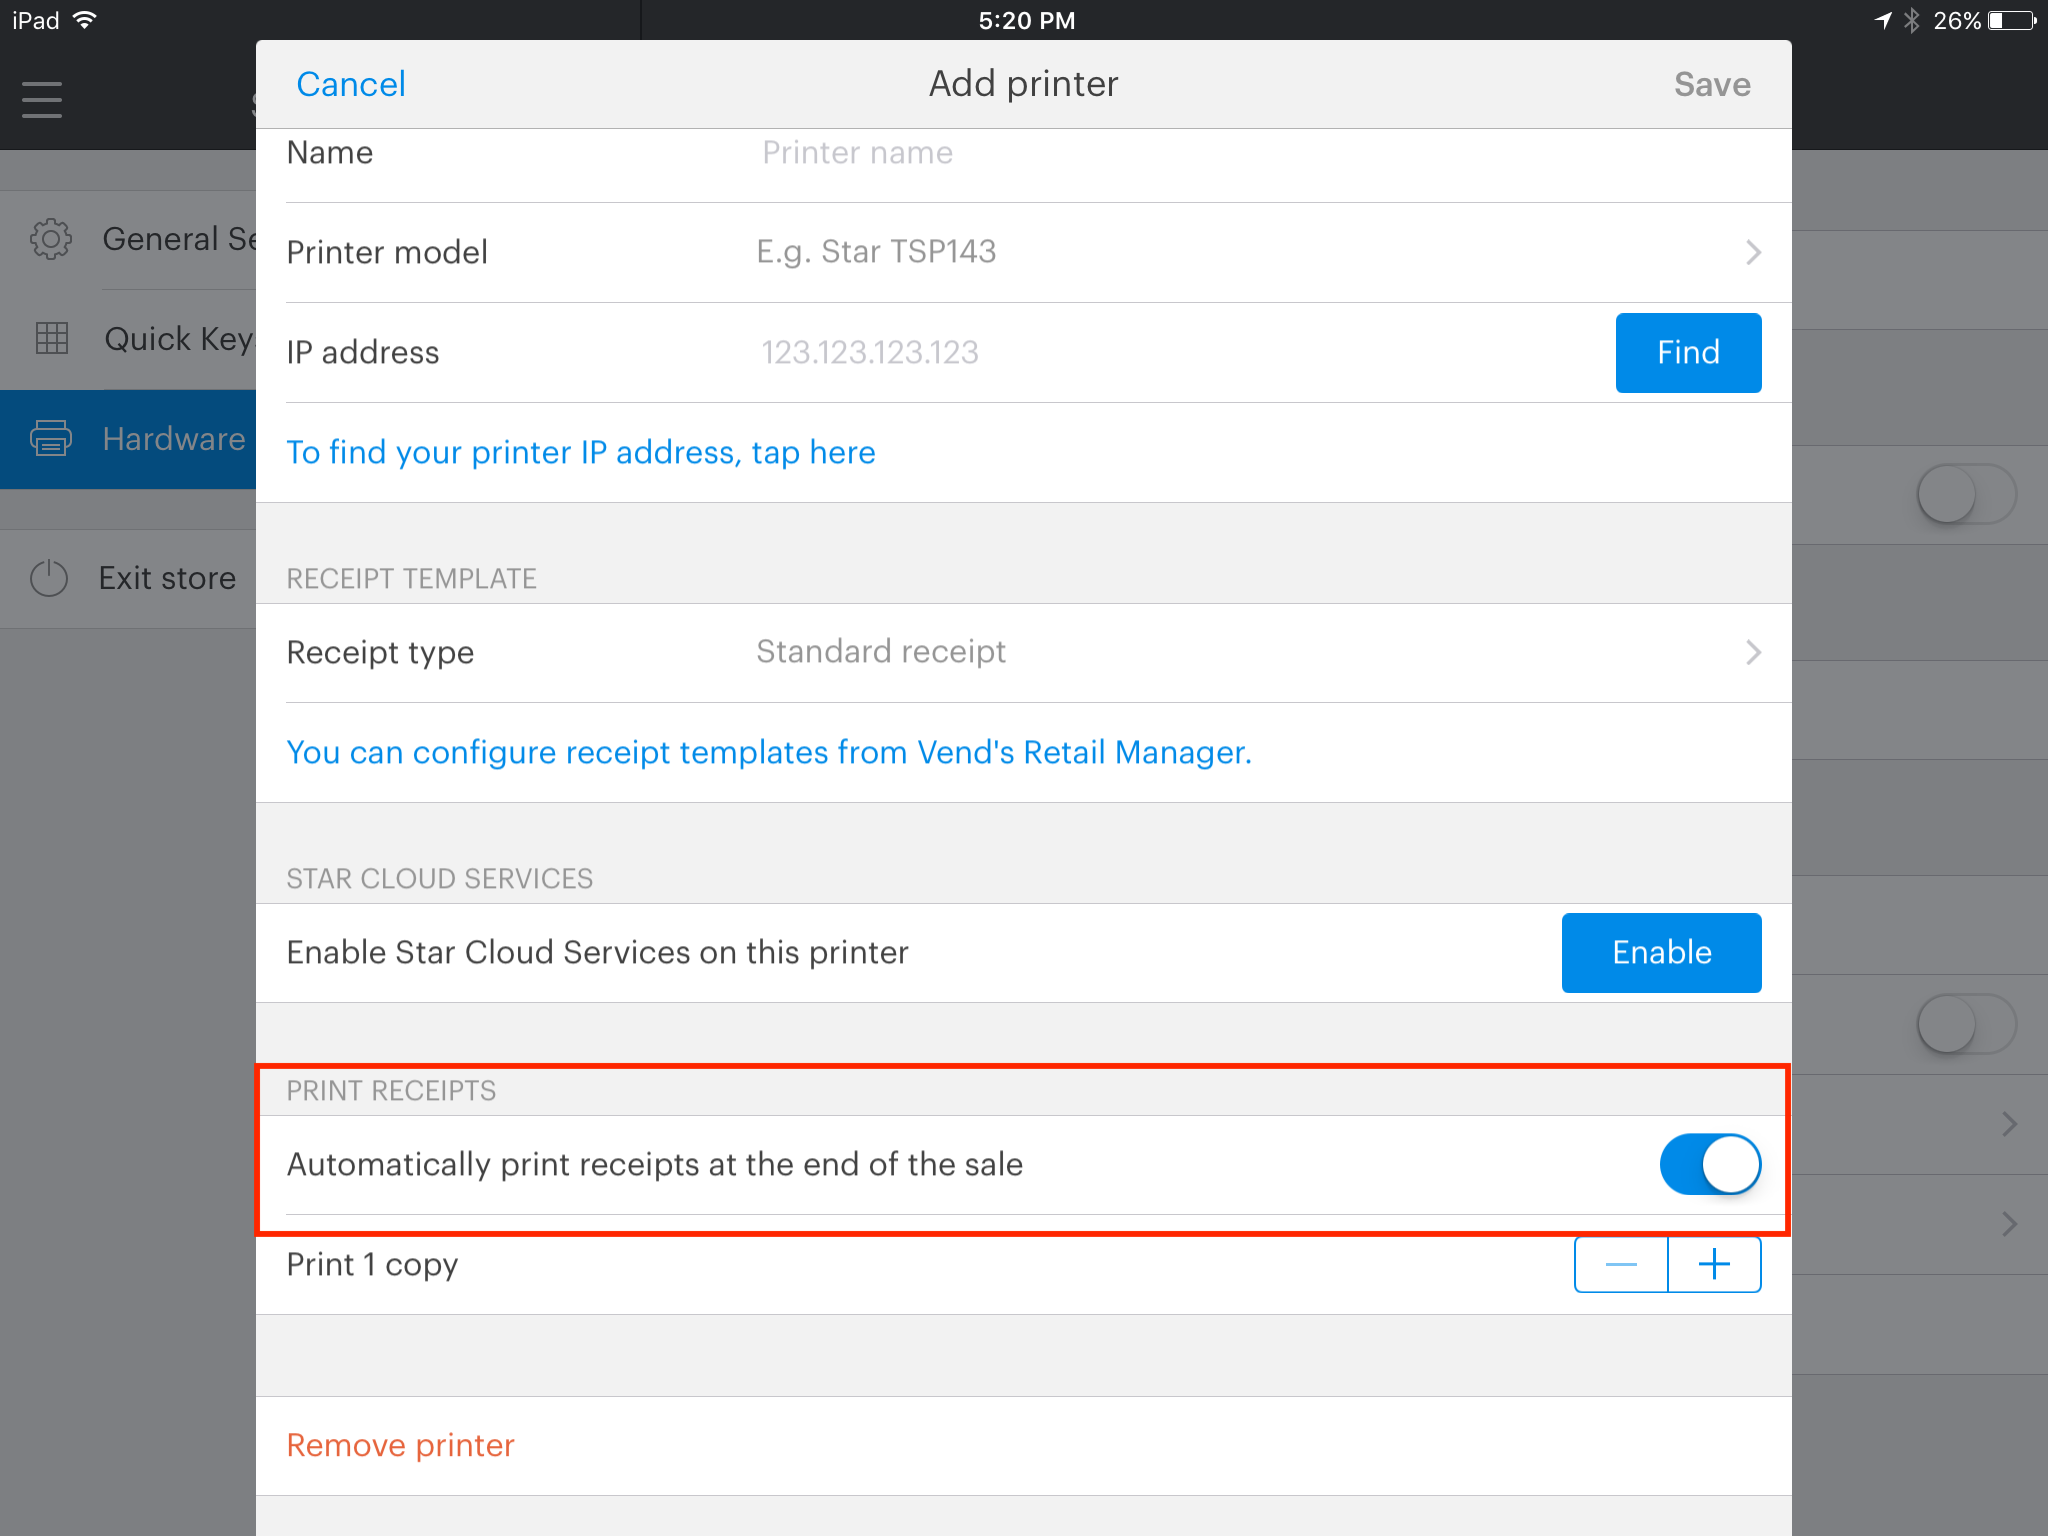Click the General Settings gear icon
Screen dimensions: 2048x1536
[x=51, y=239]
